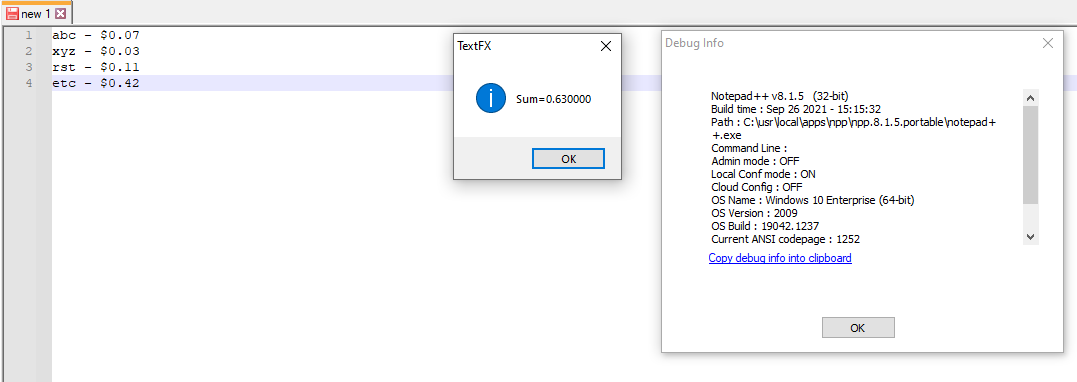Click the Debug Info title text
Viewport: 1077px width, 382px height.
pyautogui.click(x=694, y=43)
